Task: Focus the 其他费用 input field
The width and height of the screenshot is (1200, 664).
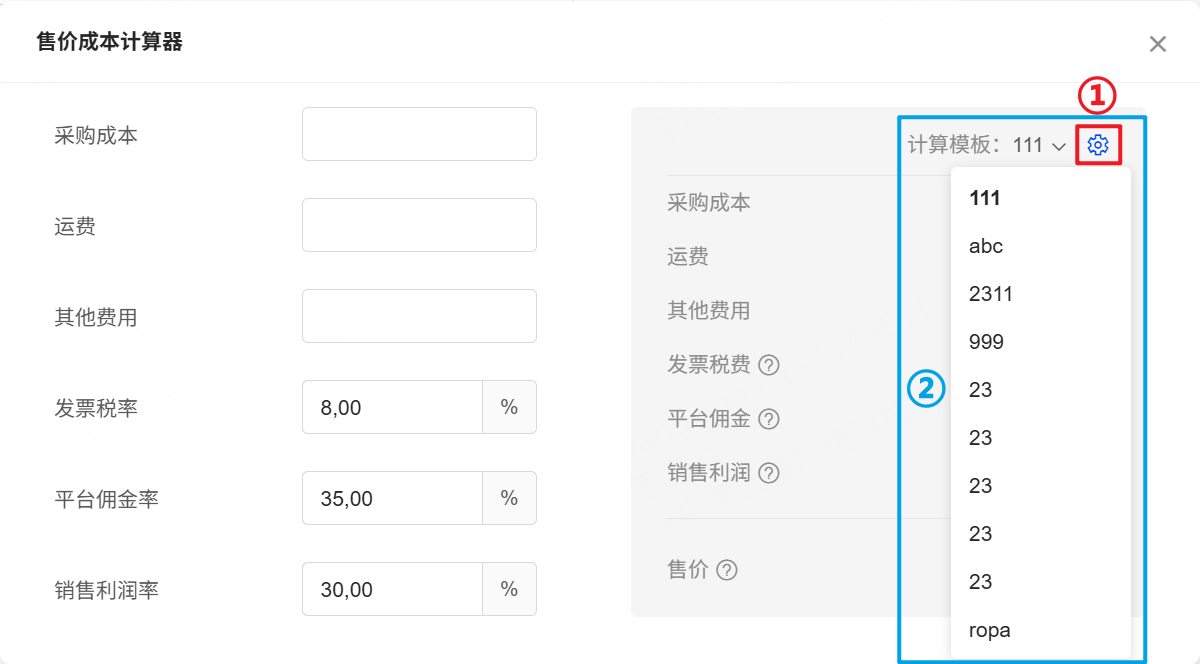Action: (x=419, y=316)
